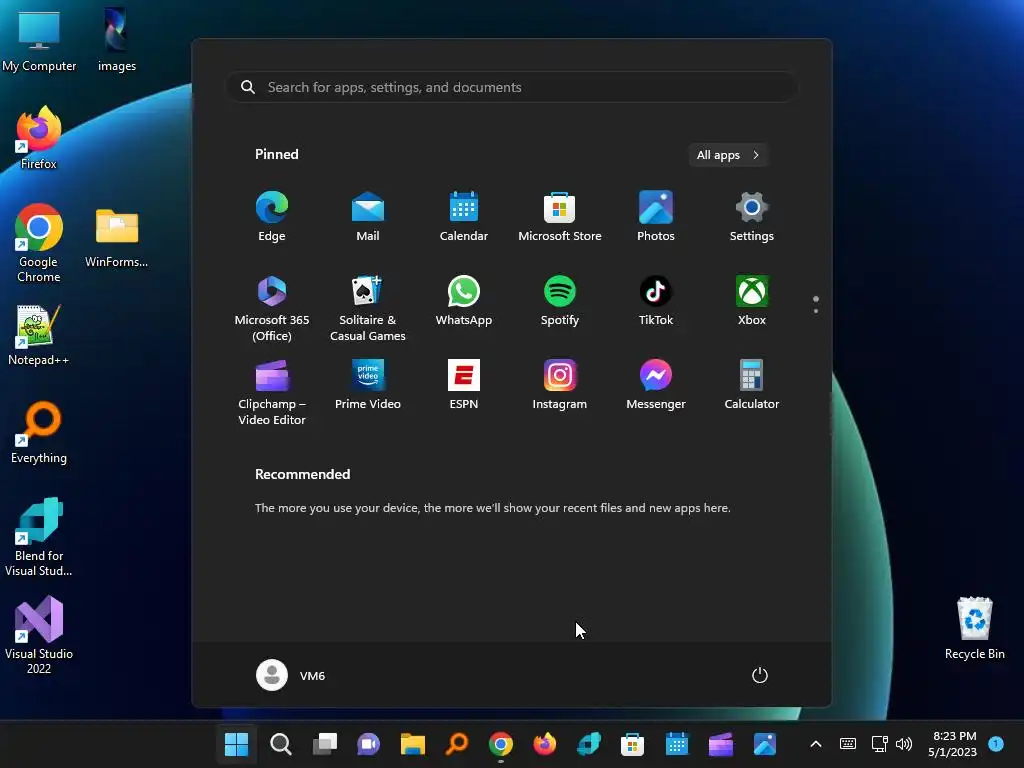Select Visual Studio 2022 desktop shortcut

pos(39,635)
